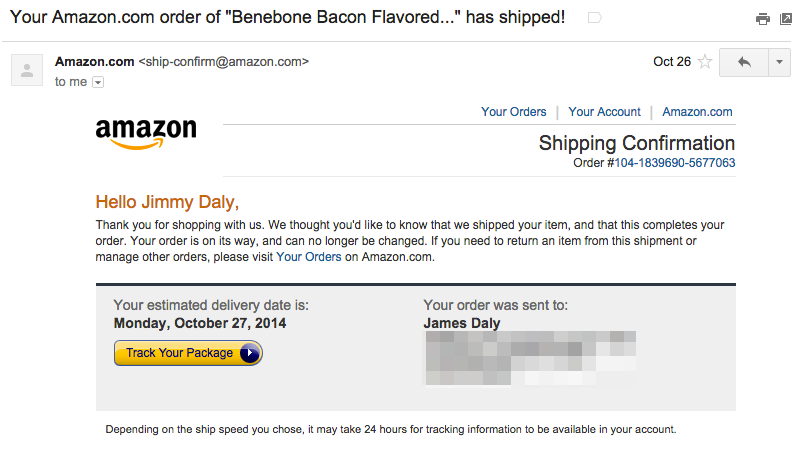The height and width of the screenshot is (456, 809).
Task: Print this email with the printer icon
Action: click(763, 19)
